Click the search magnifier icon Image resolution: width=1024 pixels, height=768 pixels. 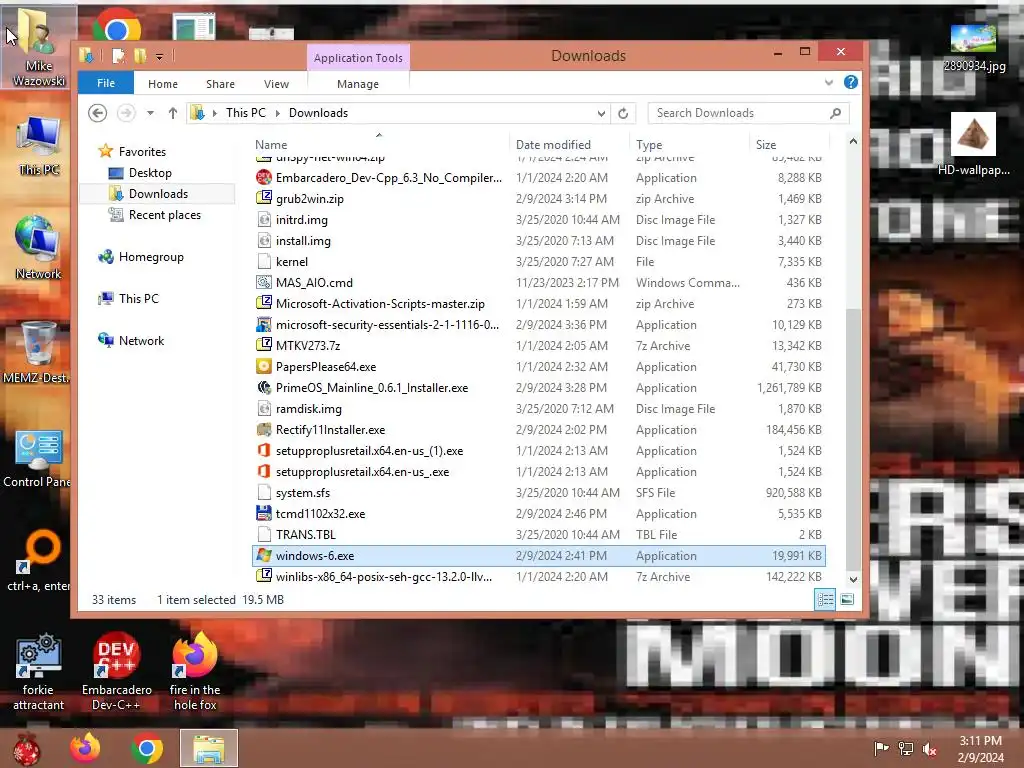coord(835,113)
